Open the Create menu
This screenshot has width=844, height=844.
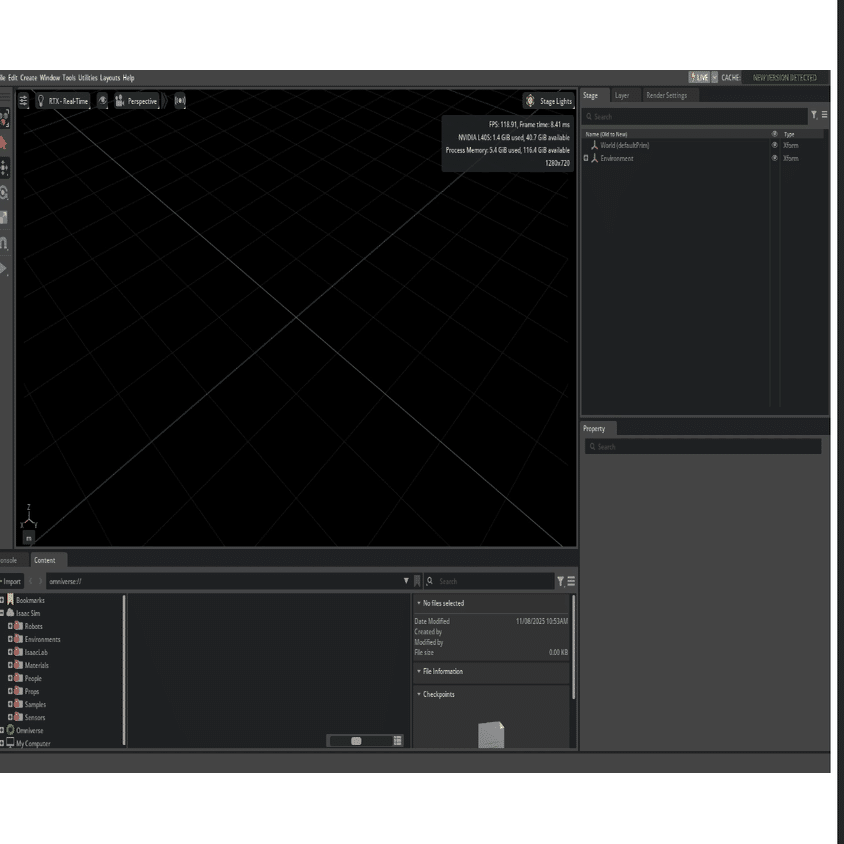coord(29,78)
